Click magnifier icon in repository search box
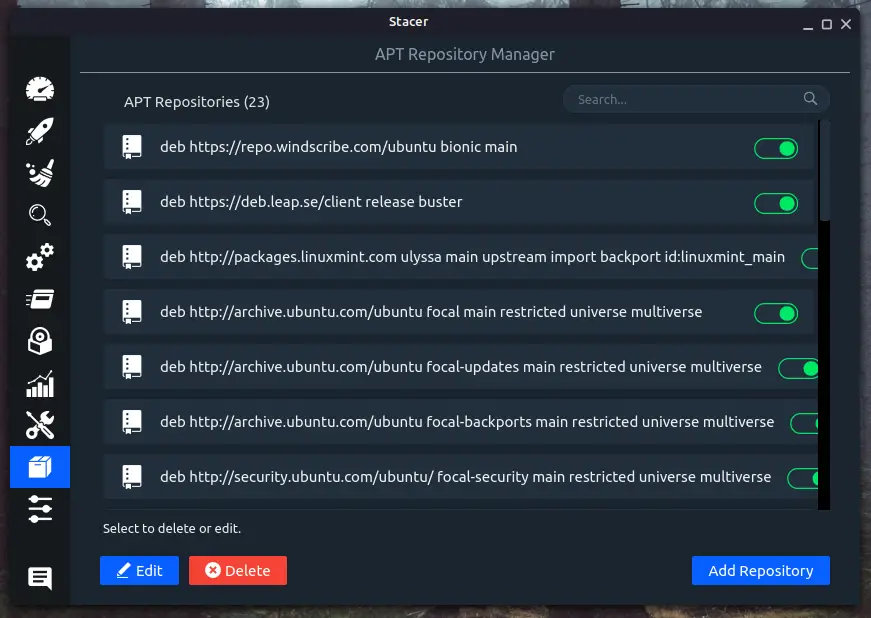The image size is (871, 618). pyautogui.click(x=810, y=99)
